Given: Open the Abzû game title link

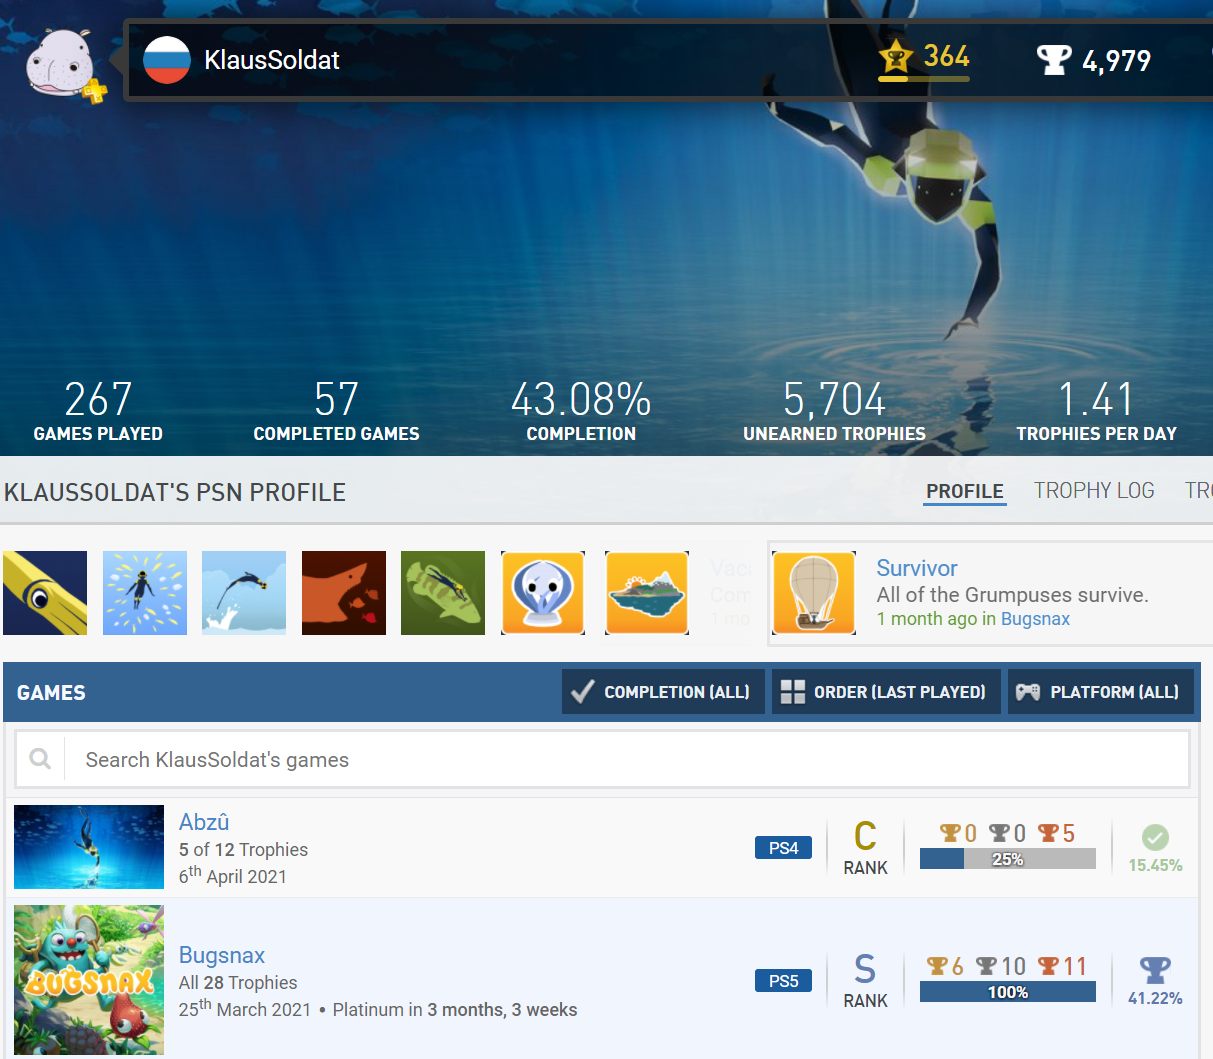Looking at the screenshot, I should (x=204, y=822).
